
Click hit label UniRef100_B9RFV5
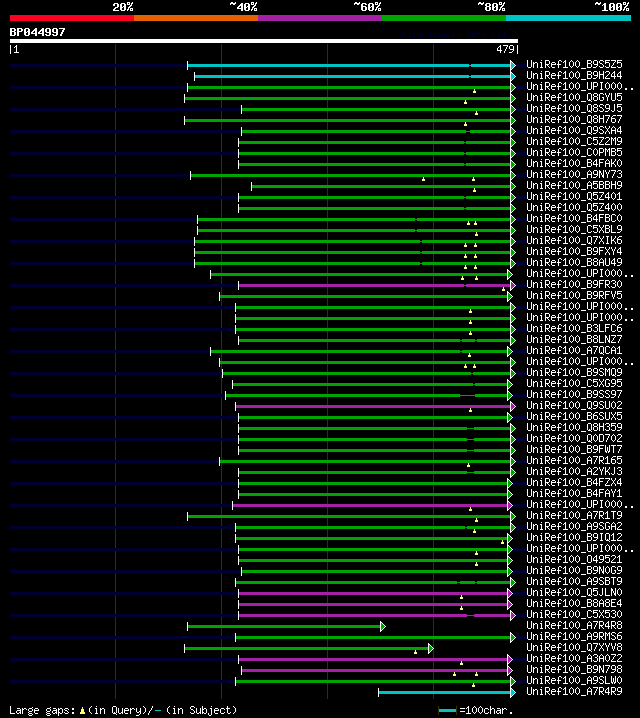[x=574, y=295]
